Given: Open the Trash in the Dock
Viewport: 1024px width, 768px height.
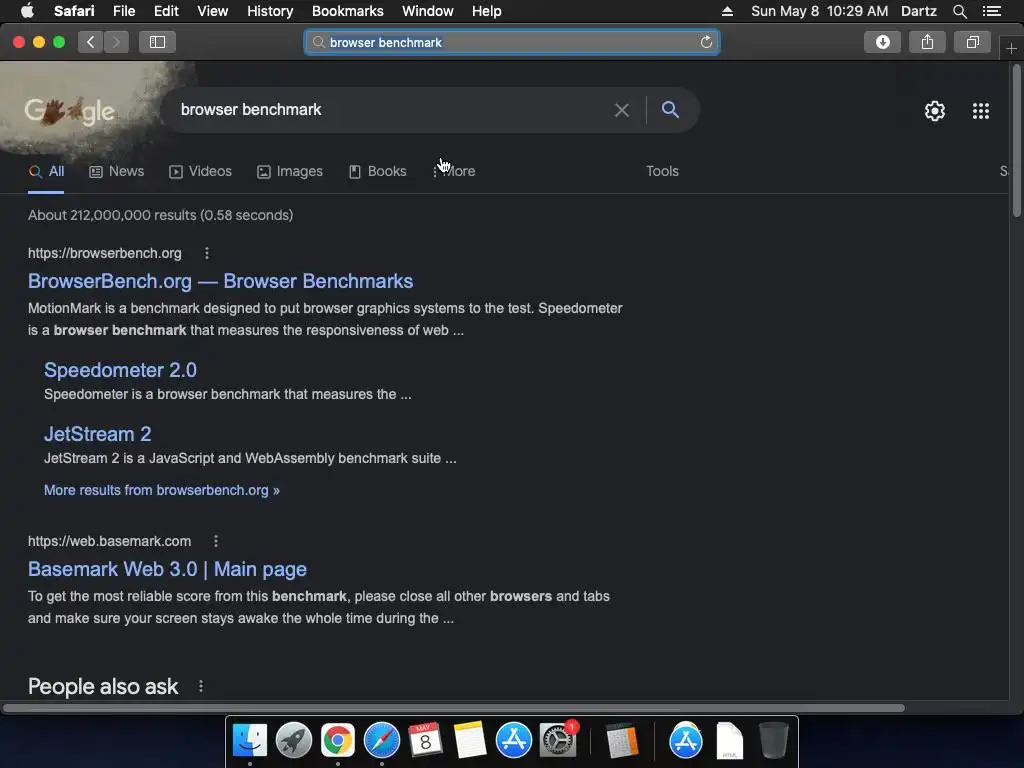Looking at the screenshot, I should [774, 741].
